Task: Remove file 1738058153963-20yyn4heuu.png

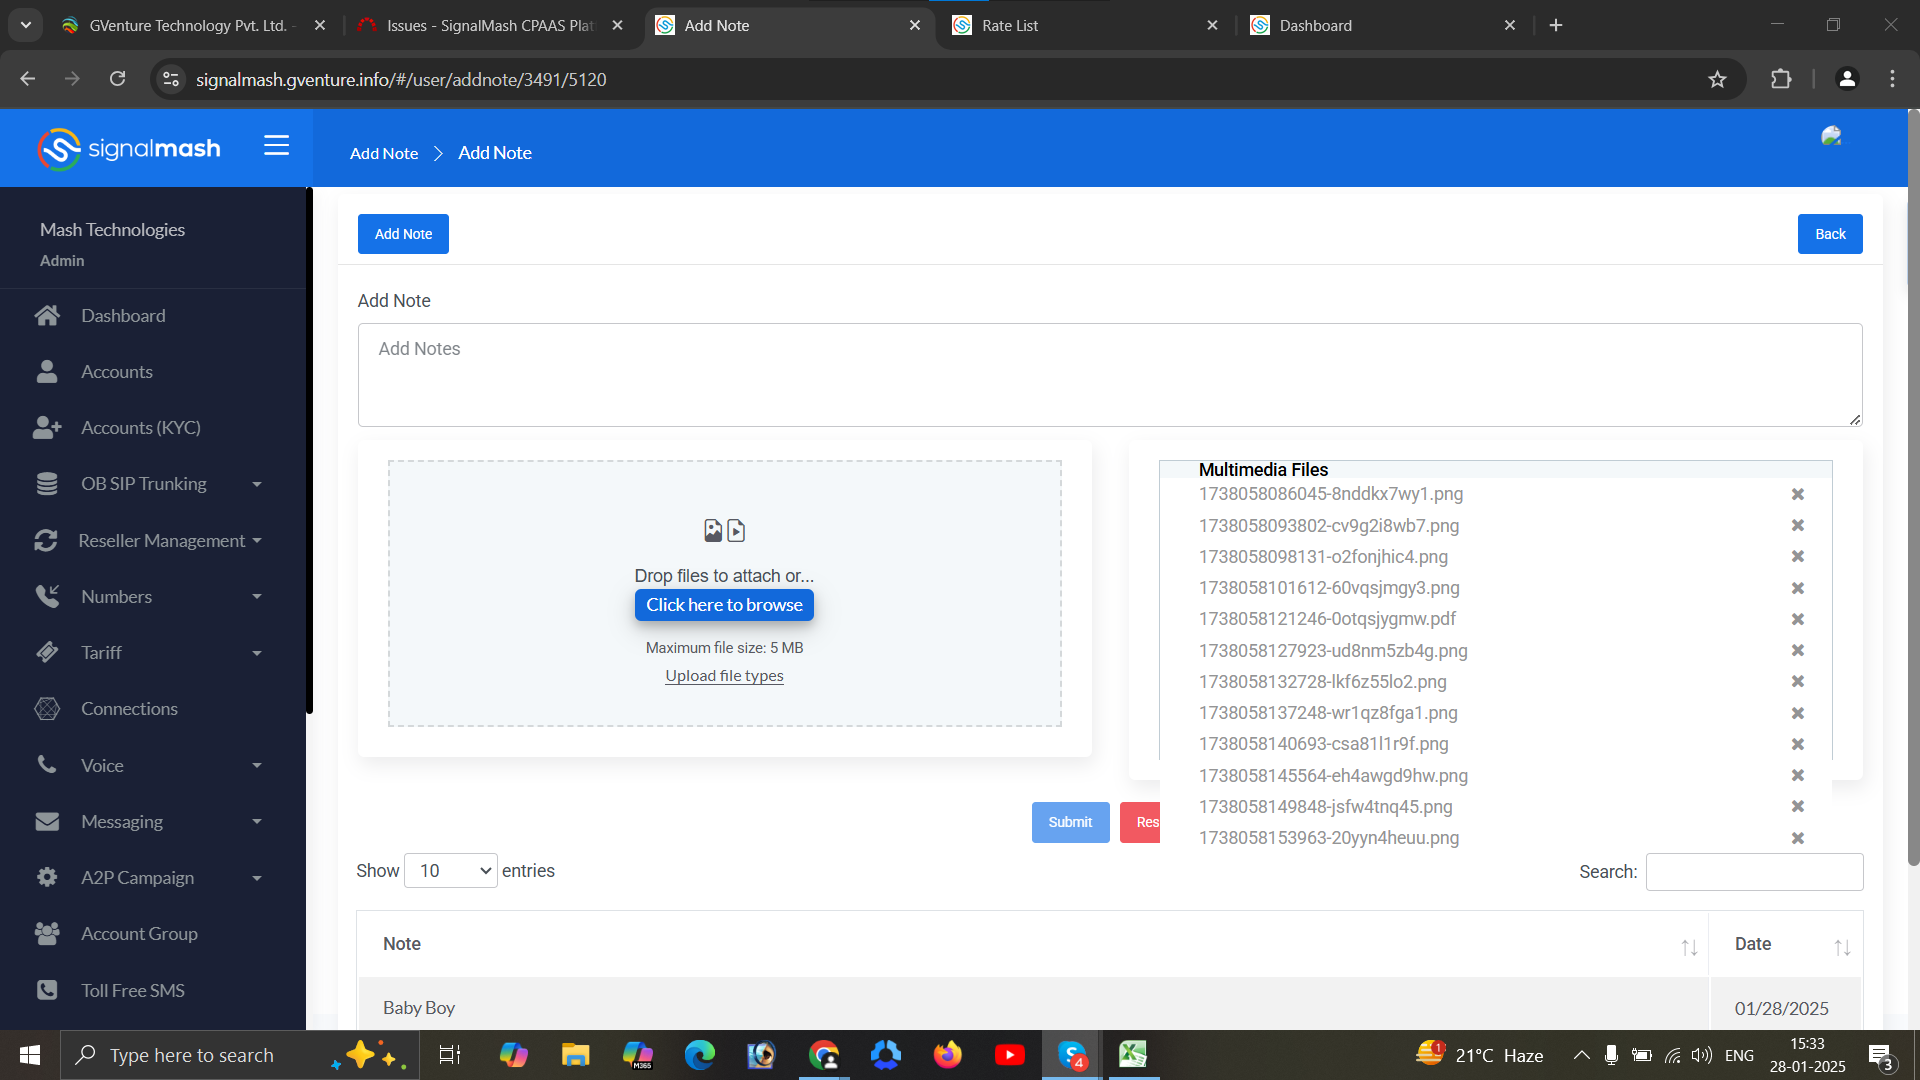Action: click(1797, 838)
